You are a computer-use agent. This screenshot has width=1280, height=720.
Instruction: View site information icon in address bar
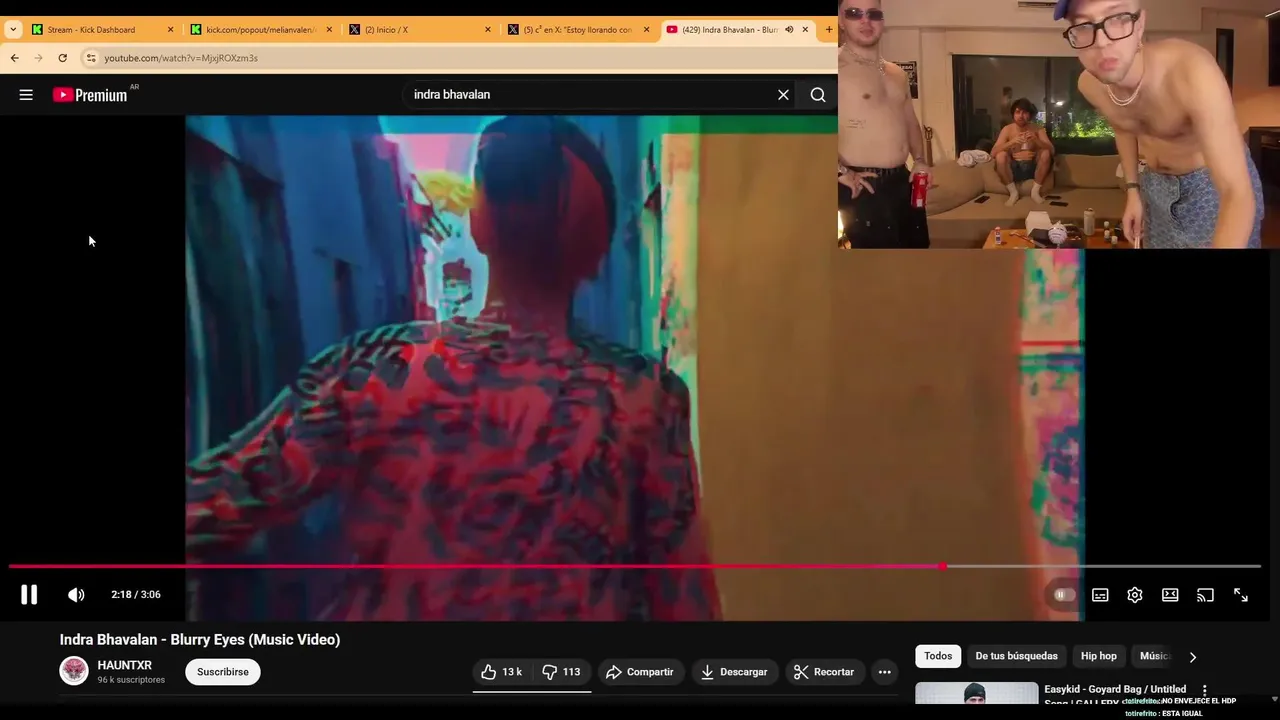click(91, 58)
